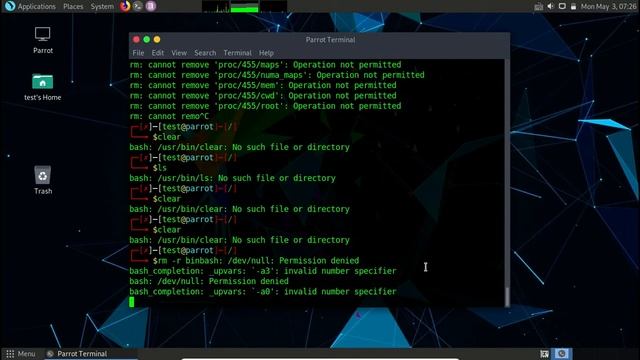The height and width of the screenshot is (360, 640).
Task: Click the "$ls" command line
Action: tap(160, 168)
